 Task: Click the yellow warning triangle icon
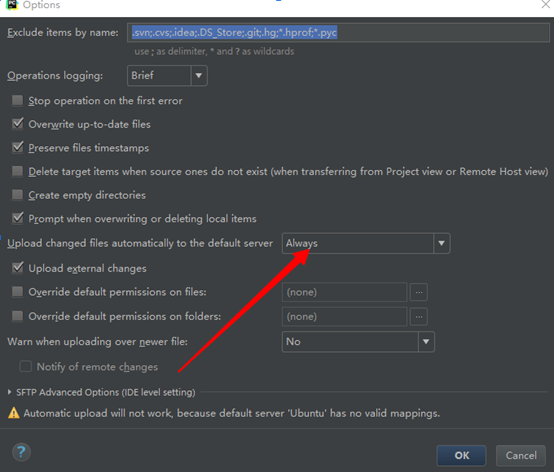pyautogui.click(x=14, y=413)
